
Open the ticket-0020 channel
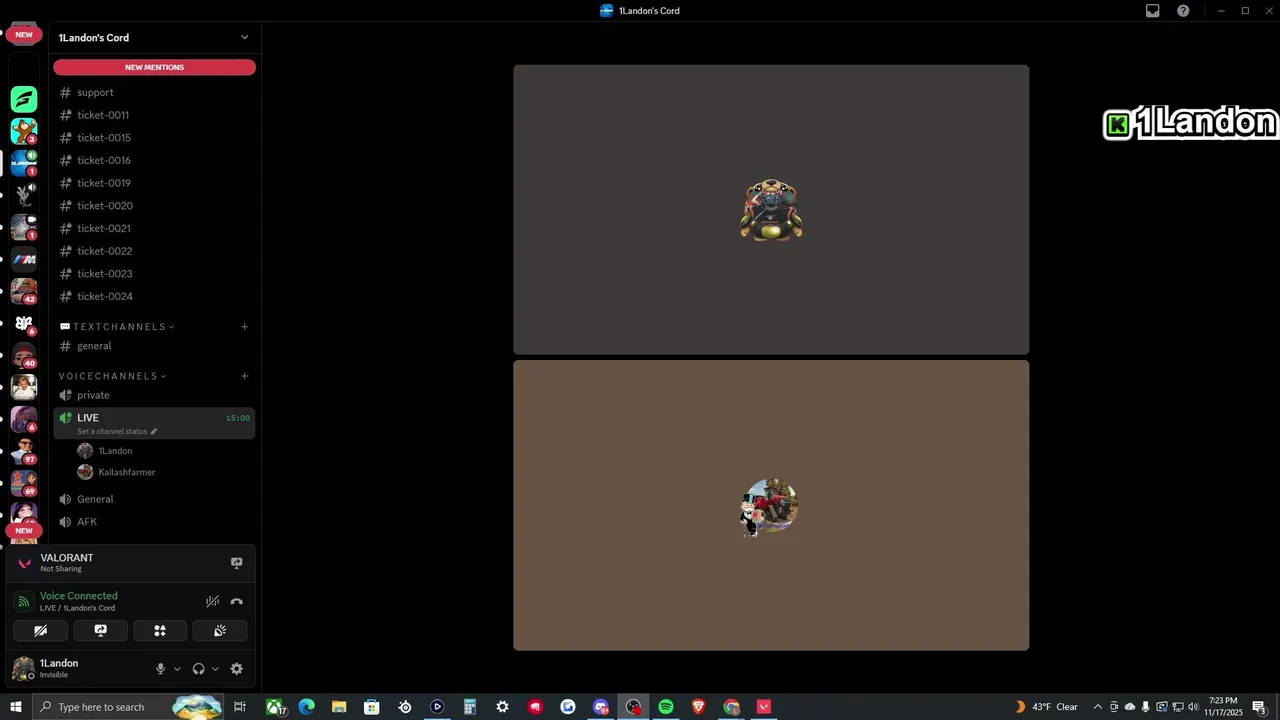point(154,206)
